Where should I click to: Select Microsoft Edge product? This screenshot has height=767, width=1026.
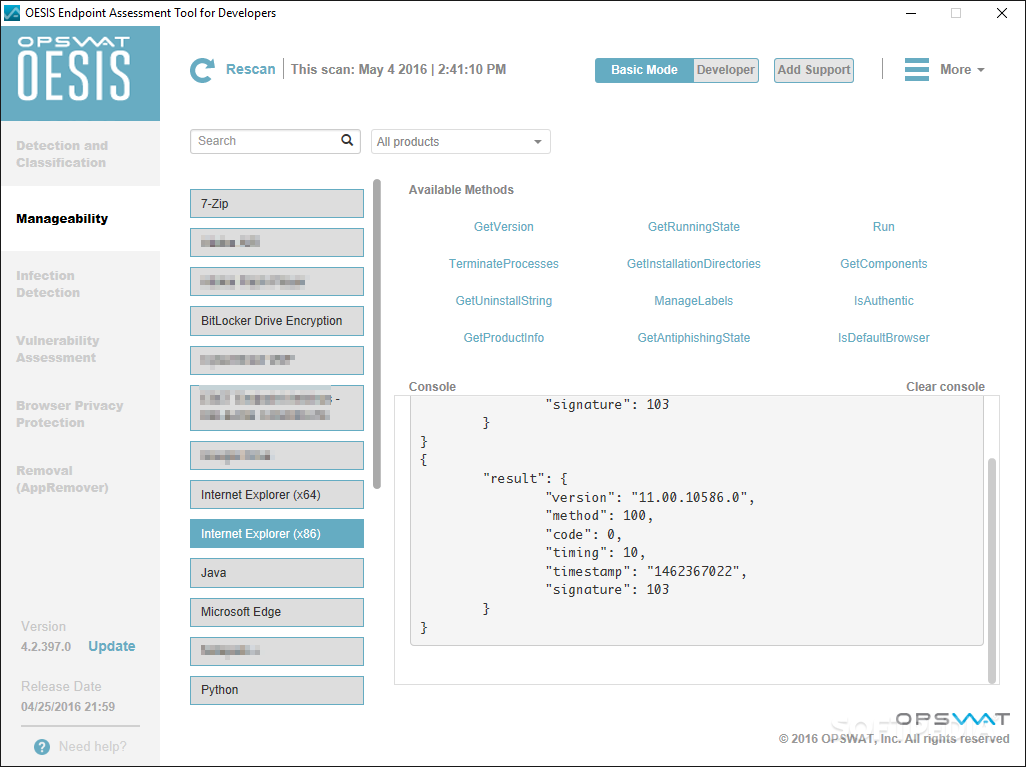277,612
